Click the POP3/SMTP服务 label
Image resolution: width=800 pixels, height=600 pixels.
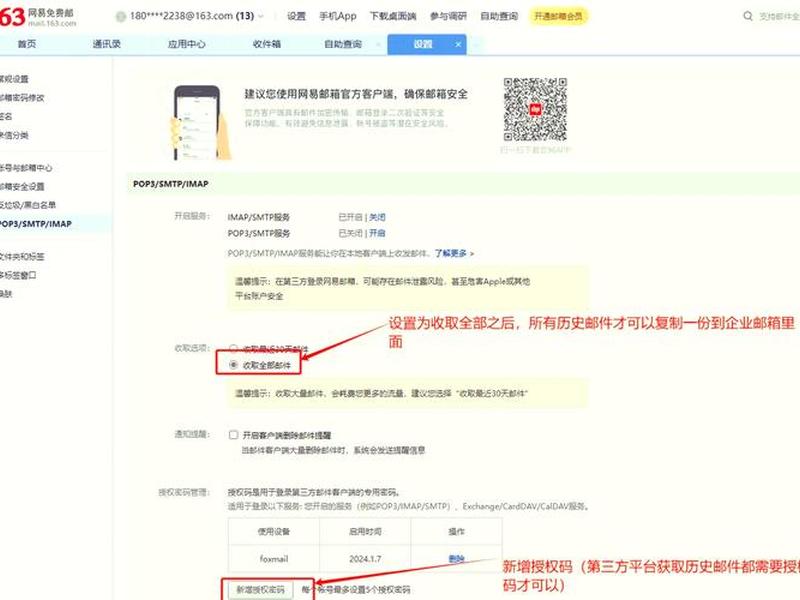259,233
